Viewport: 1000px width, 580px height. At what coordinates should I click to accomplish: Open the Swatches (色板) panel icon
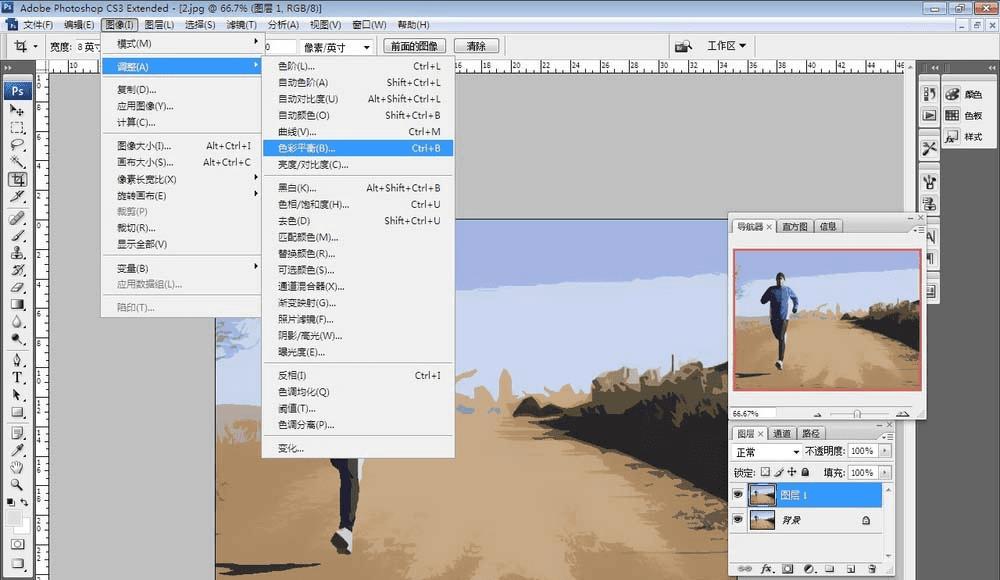[x=952, y=115]
